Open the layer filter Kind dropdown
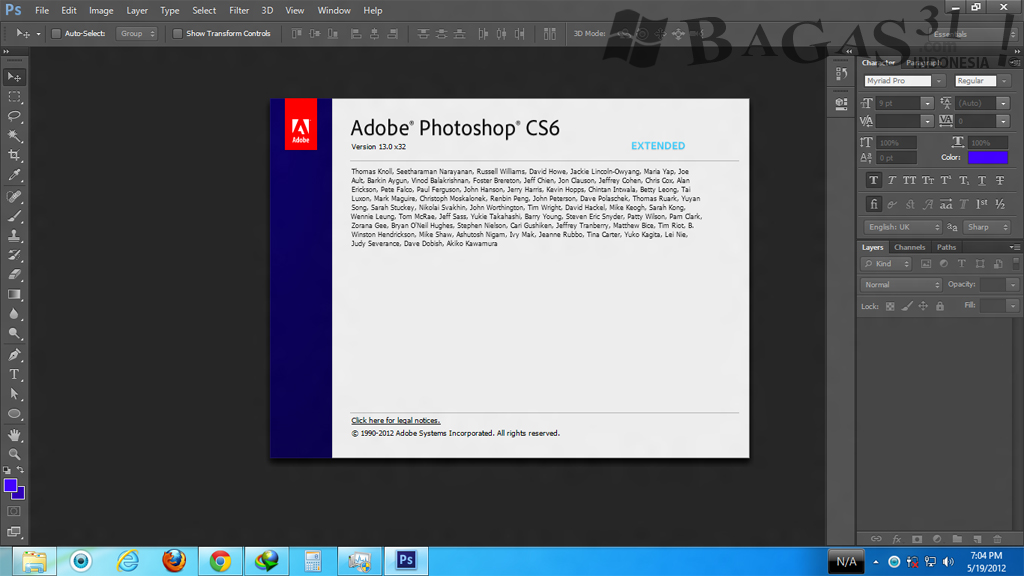 pyautogui.click(x=886, y=264)
